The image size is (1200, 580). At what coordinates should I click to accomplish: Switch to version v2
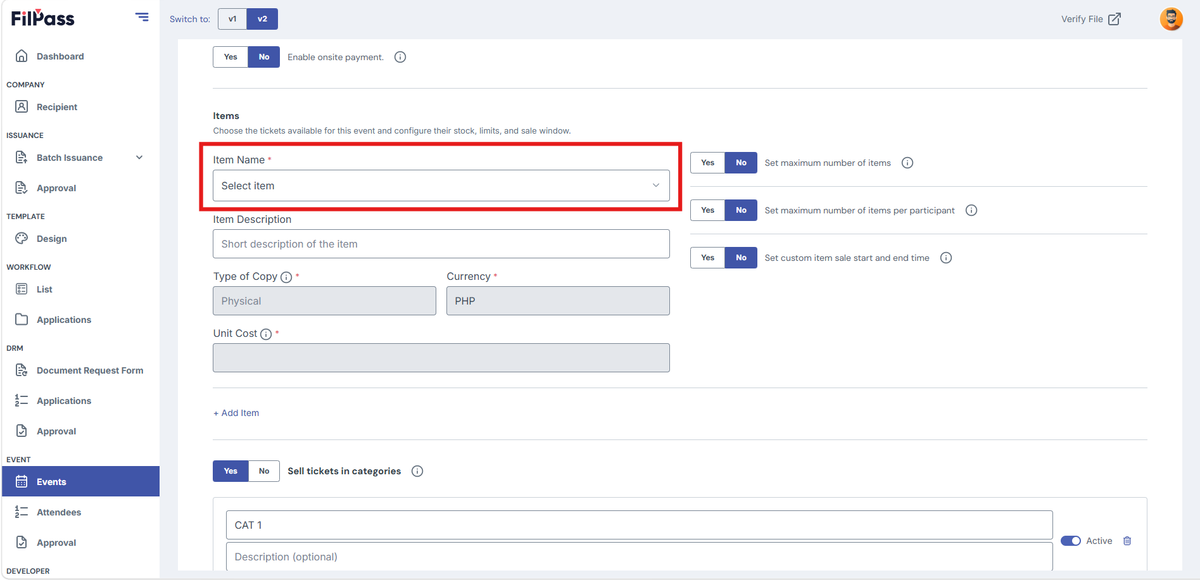[263, 19]
